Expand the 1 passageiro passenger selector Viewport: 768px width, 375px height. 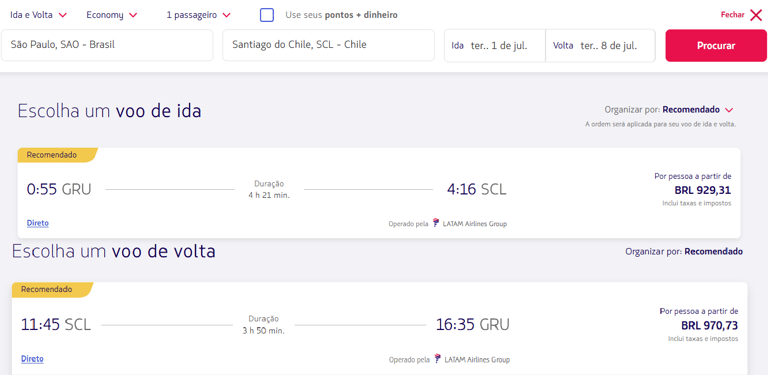click(198, 15)
